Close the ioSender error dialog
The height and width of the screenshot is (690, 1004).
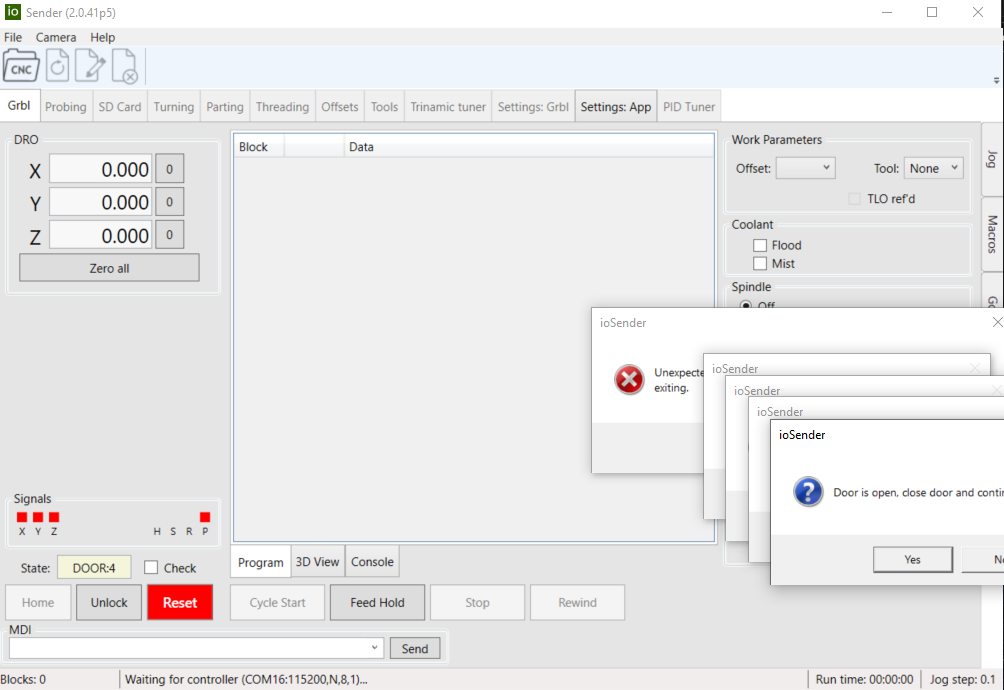(997, 322)
